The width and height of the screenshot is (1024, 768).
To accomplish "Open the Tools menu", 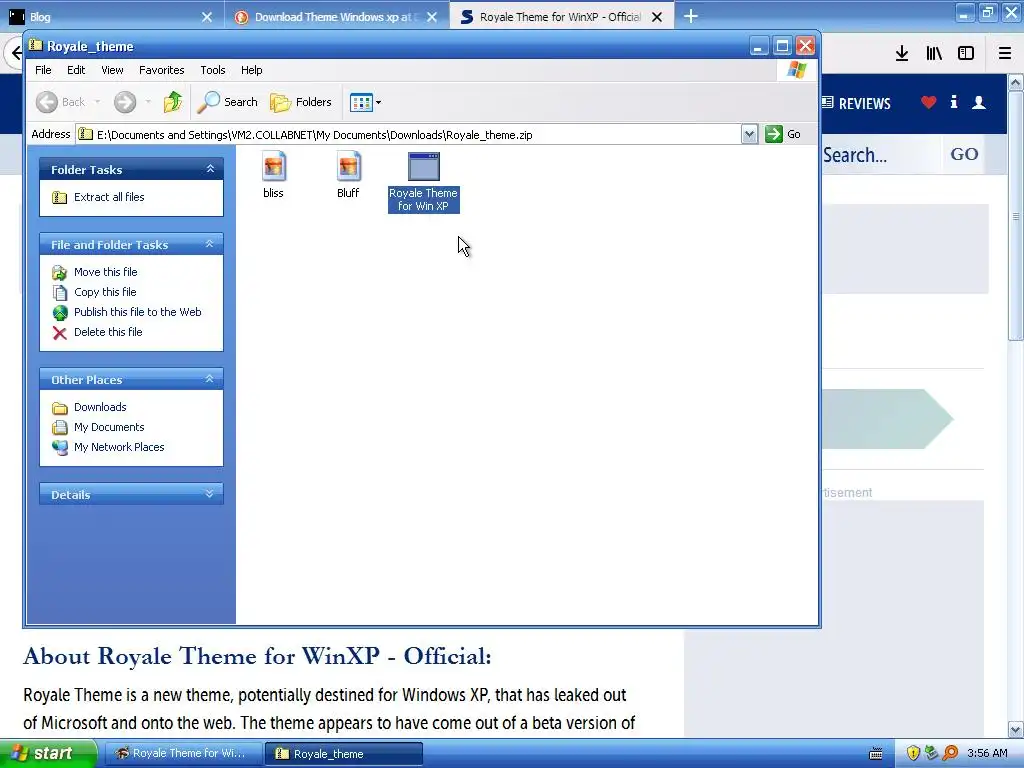I will (212, 70).
